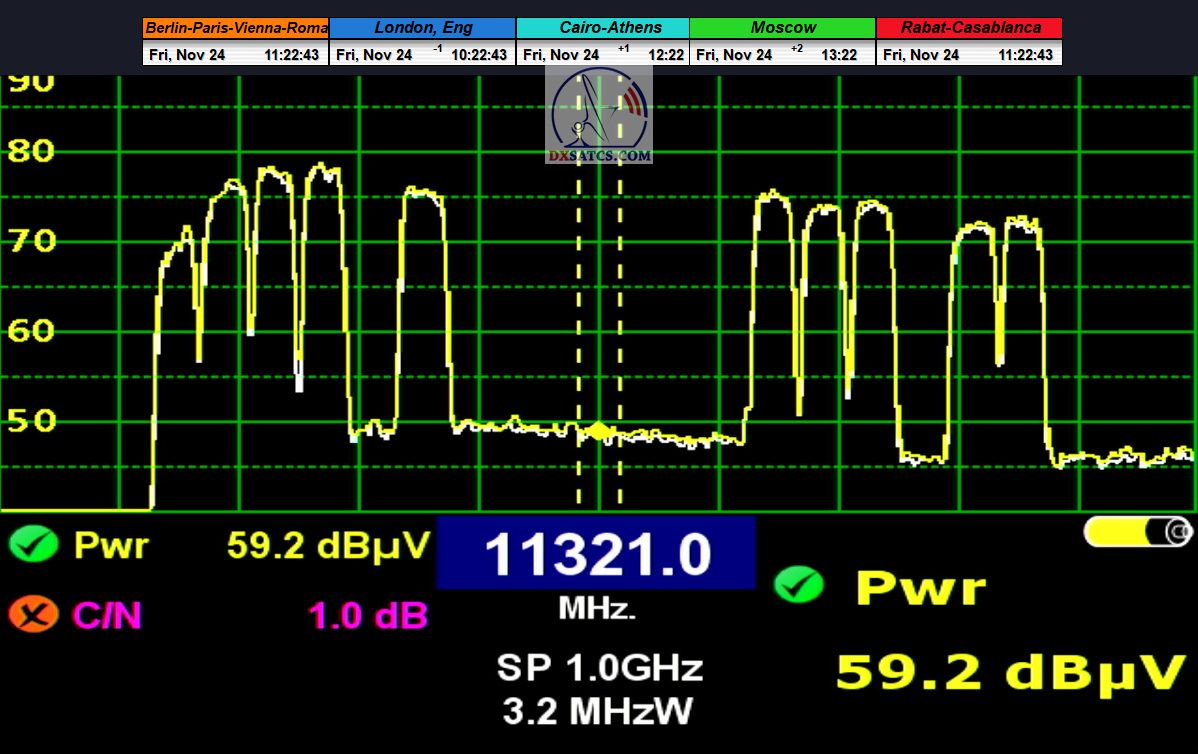
Task: Click the small Pwr 59.2 dBµV reading
Action: pyautogui.click(x=328, y=545)
